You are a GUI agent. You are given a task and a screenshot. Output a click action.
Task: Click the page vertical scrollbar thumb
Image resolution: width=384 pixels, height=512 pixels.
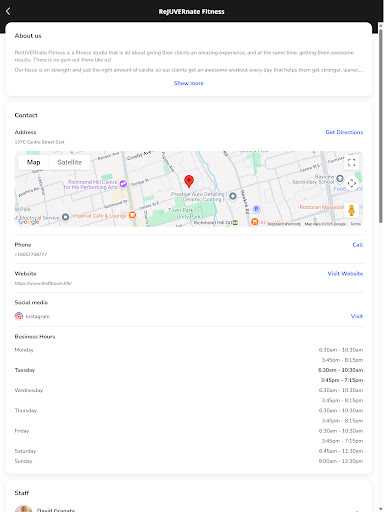tap(381, 126)
